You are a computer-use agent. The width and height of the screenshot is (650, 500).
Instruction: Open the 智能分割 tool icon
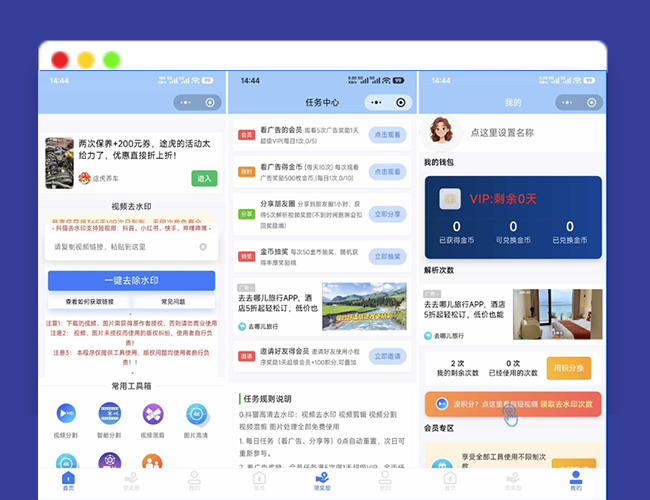point(109,413)
